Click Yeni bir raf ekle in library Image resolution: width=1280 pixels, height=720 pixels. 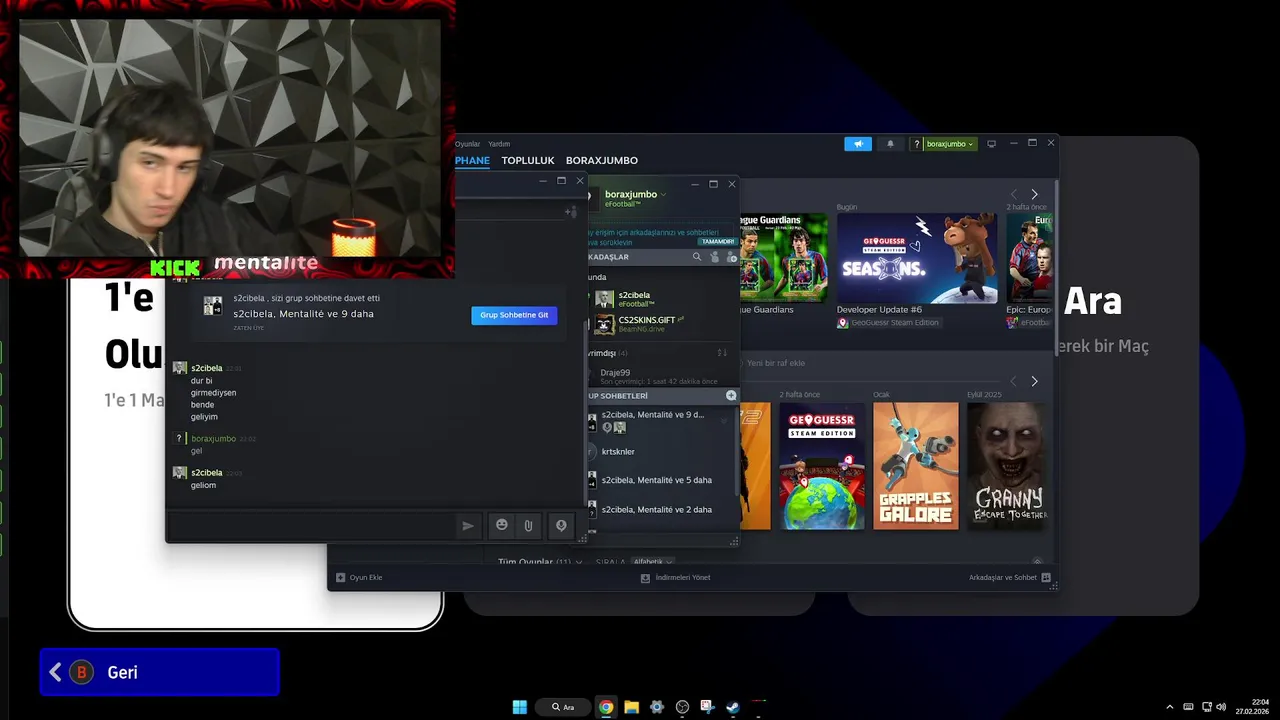[776, 363]
